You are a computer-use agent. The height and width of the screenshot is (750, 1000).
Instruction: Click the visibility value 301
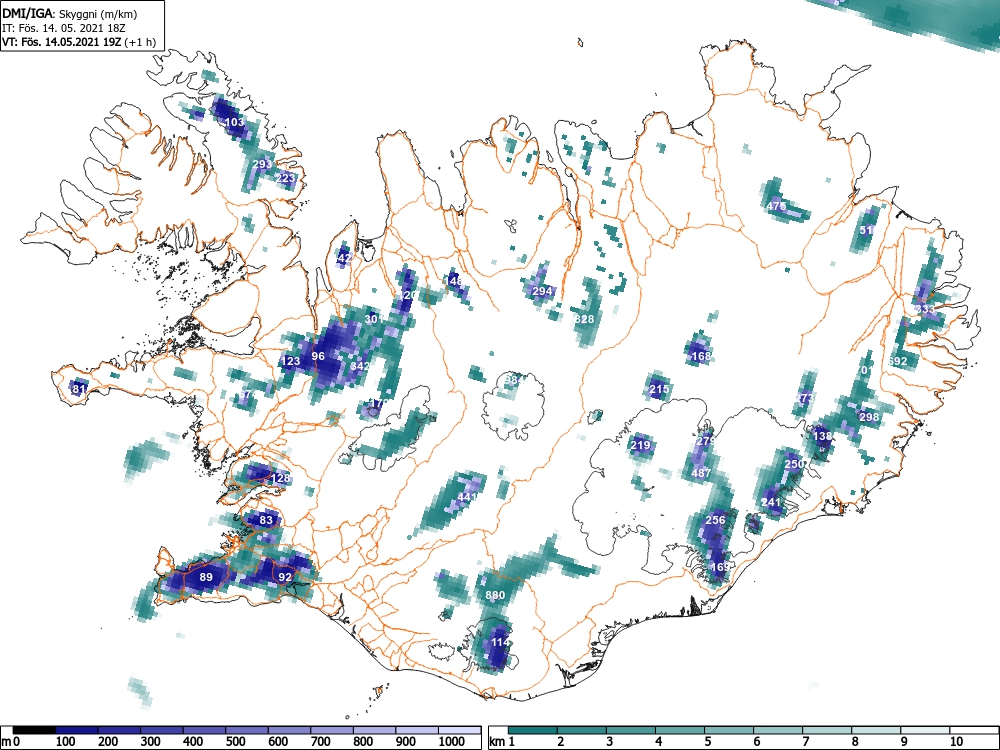point(374,318)
